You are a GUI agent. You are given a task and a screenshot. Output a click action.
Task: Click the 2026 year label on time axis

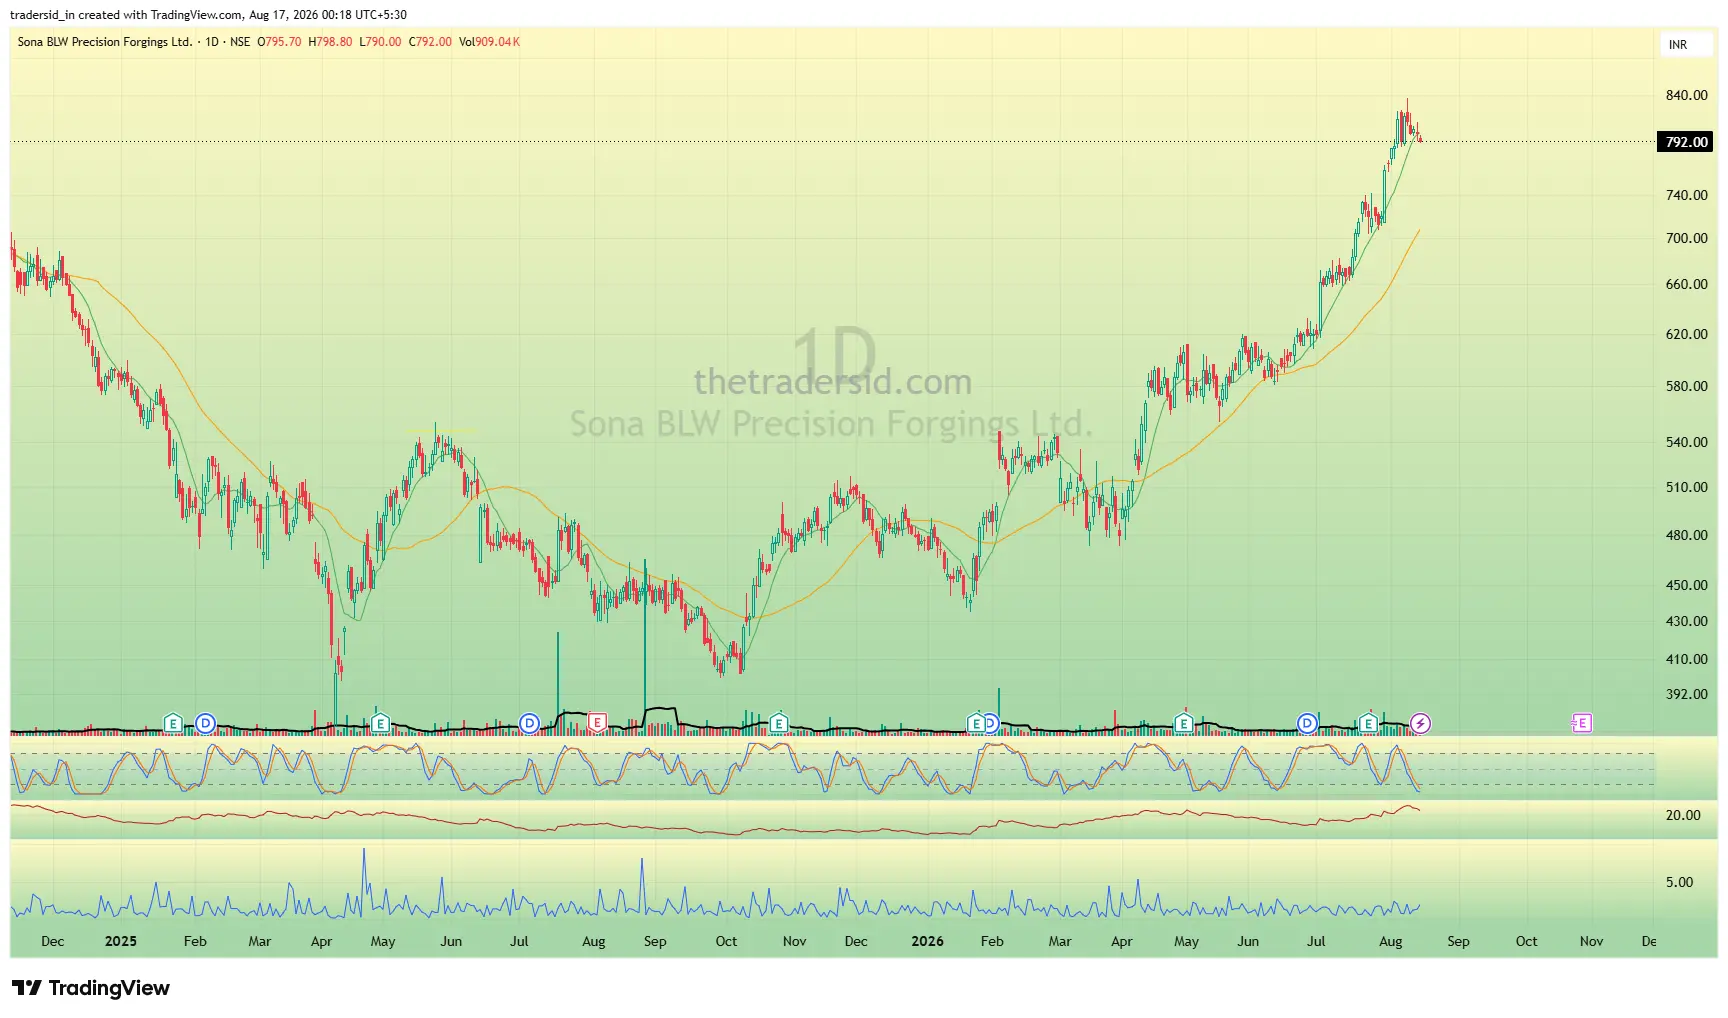point(927,941)
